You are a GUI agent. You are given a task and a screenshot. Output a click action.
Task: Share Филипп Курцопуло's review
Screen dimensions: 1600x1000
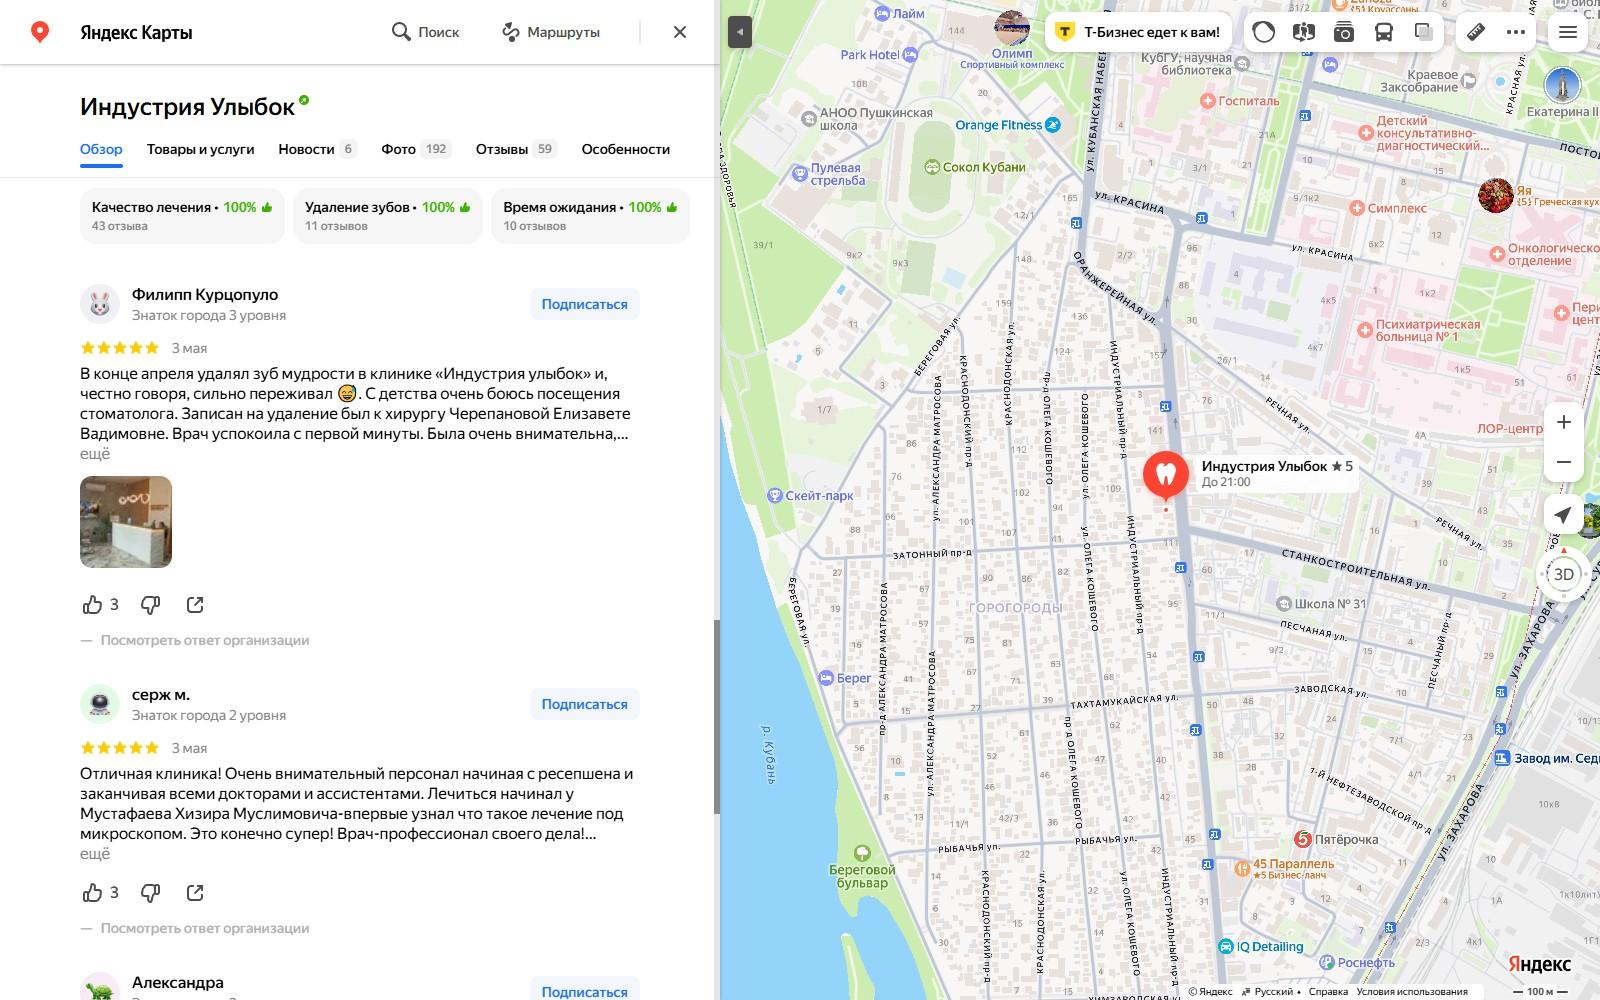pyautogui.click(x=195, y=605)
